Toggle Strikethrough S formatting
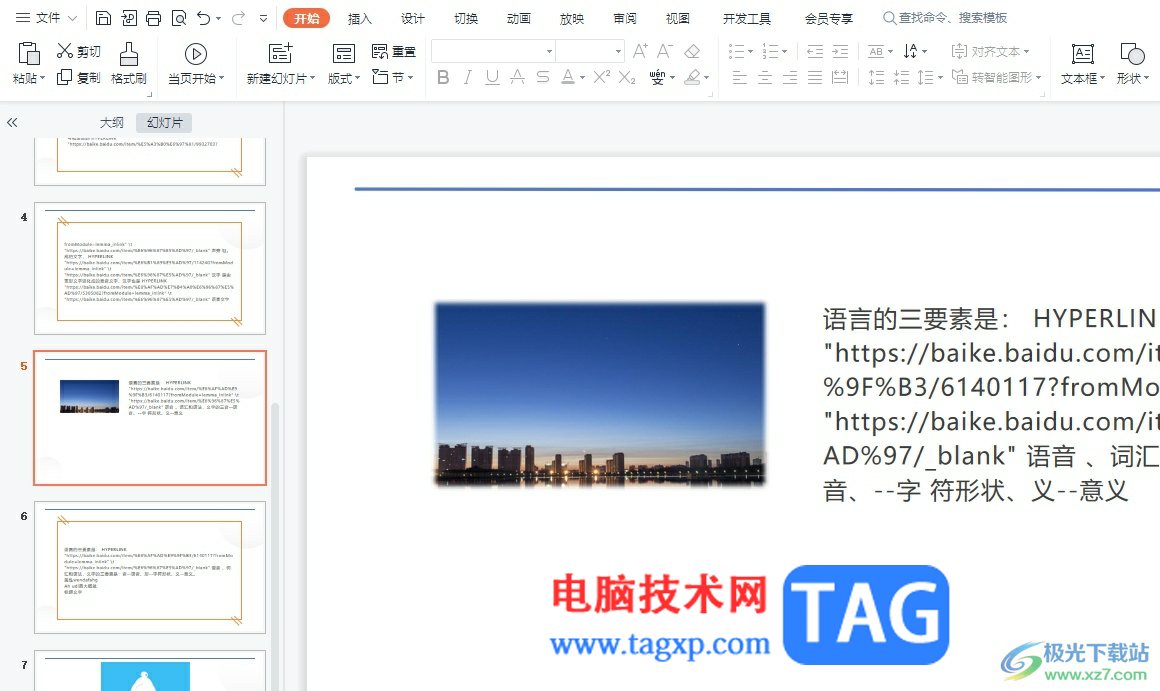 [543, 77]
